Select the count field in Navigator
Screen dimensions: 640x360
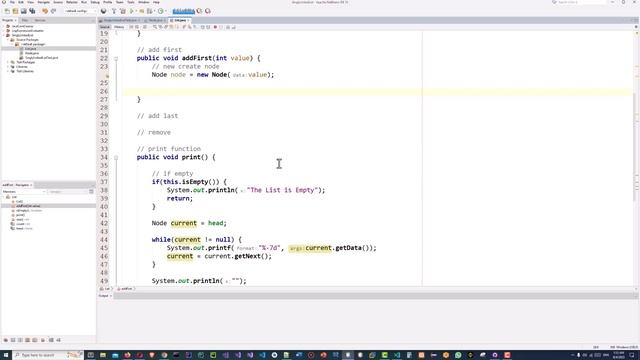pyautogui.click(x=23, y=224)
